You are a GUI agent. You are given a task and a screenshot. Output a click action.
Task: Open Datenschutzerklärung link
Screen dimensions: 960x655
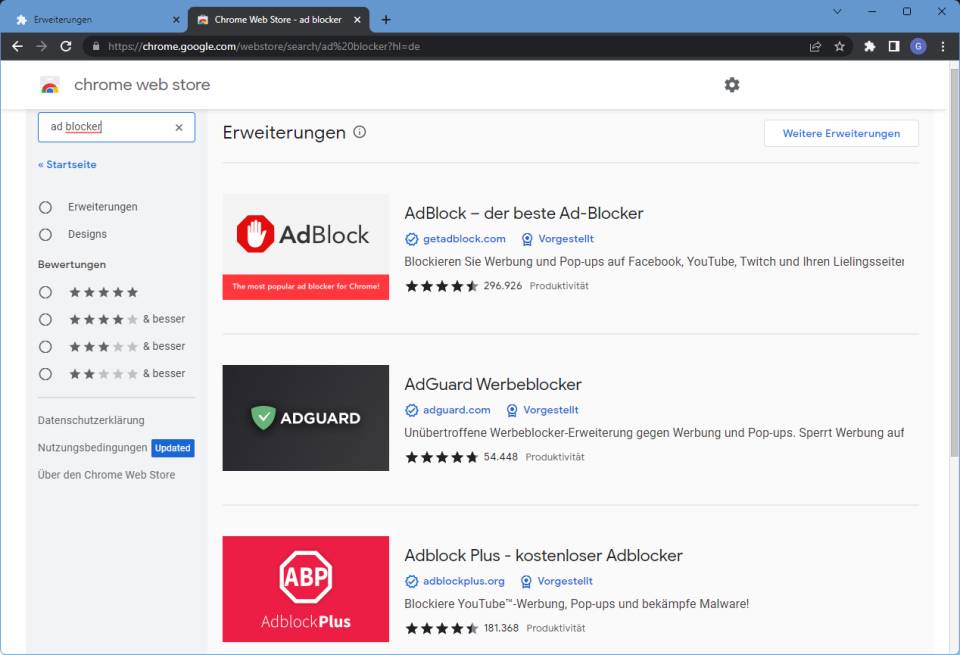(x=91, y=421)
